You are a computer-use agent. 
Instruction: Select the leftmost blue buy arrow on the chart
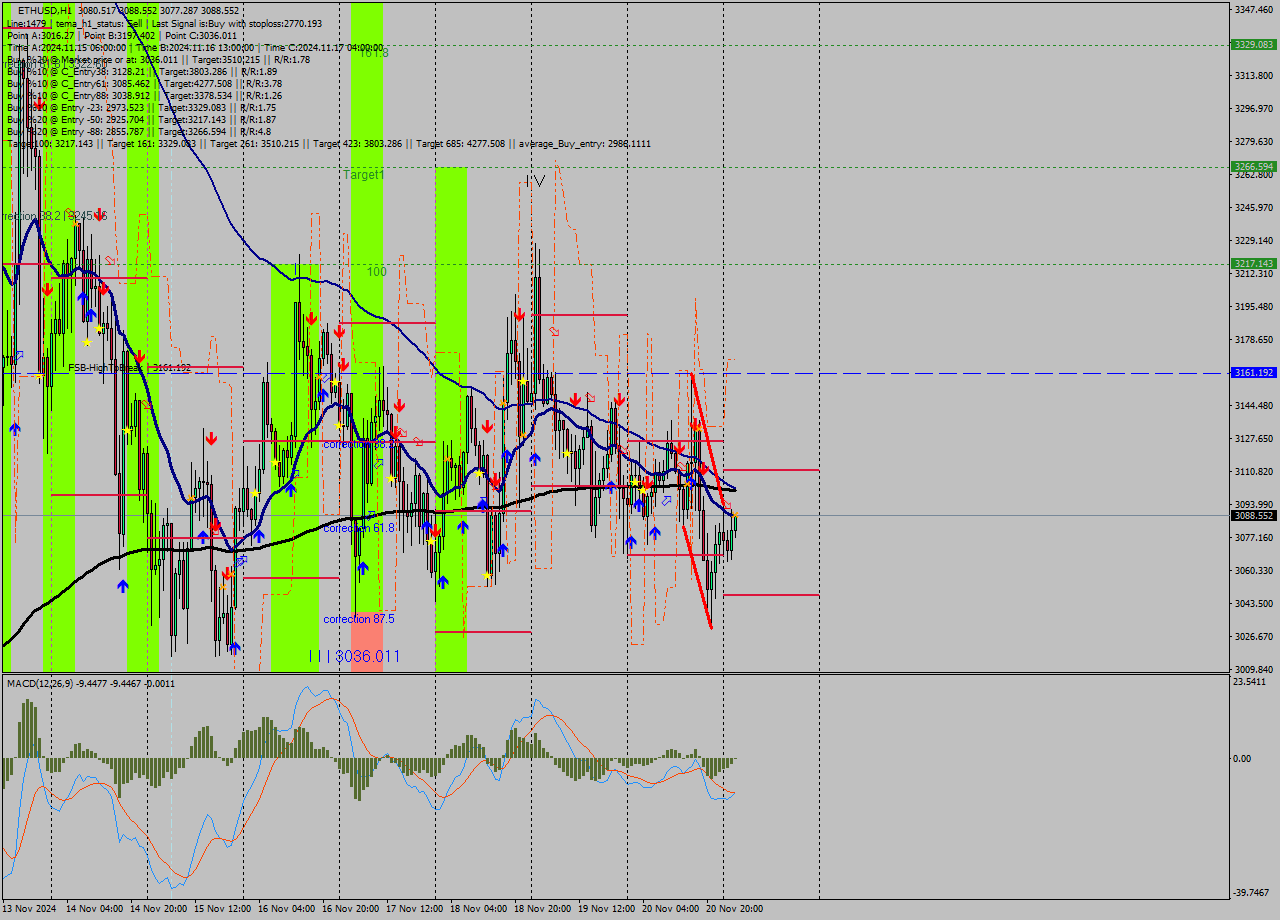14,430
